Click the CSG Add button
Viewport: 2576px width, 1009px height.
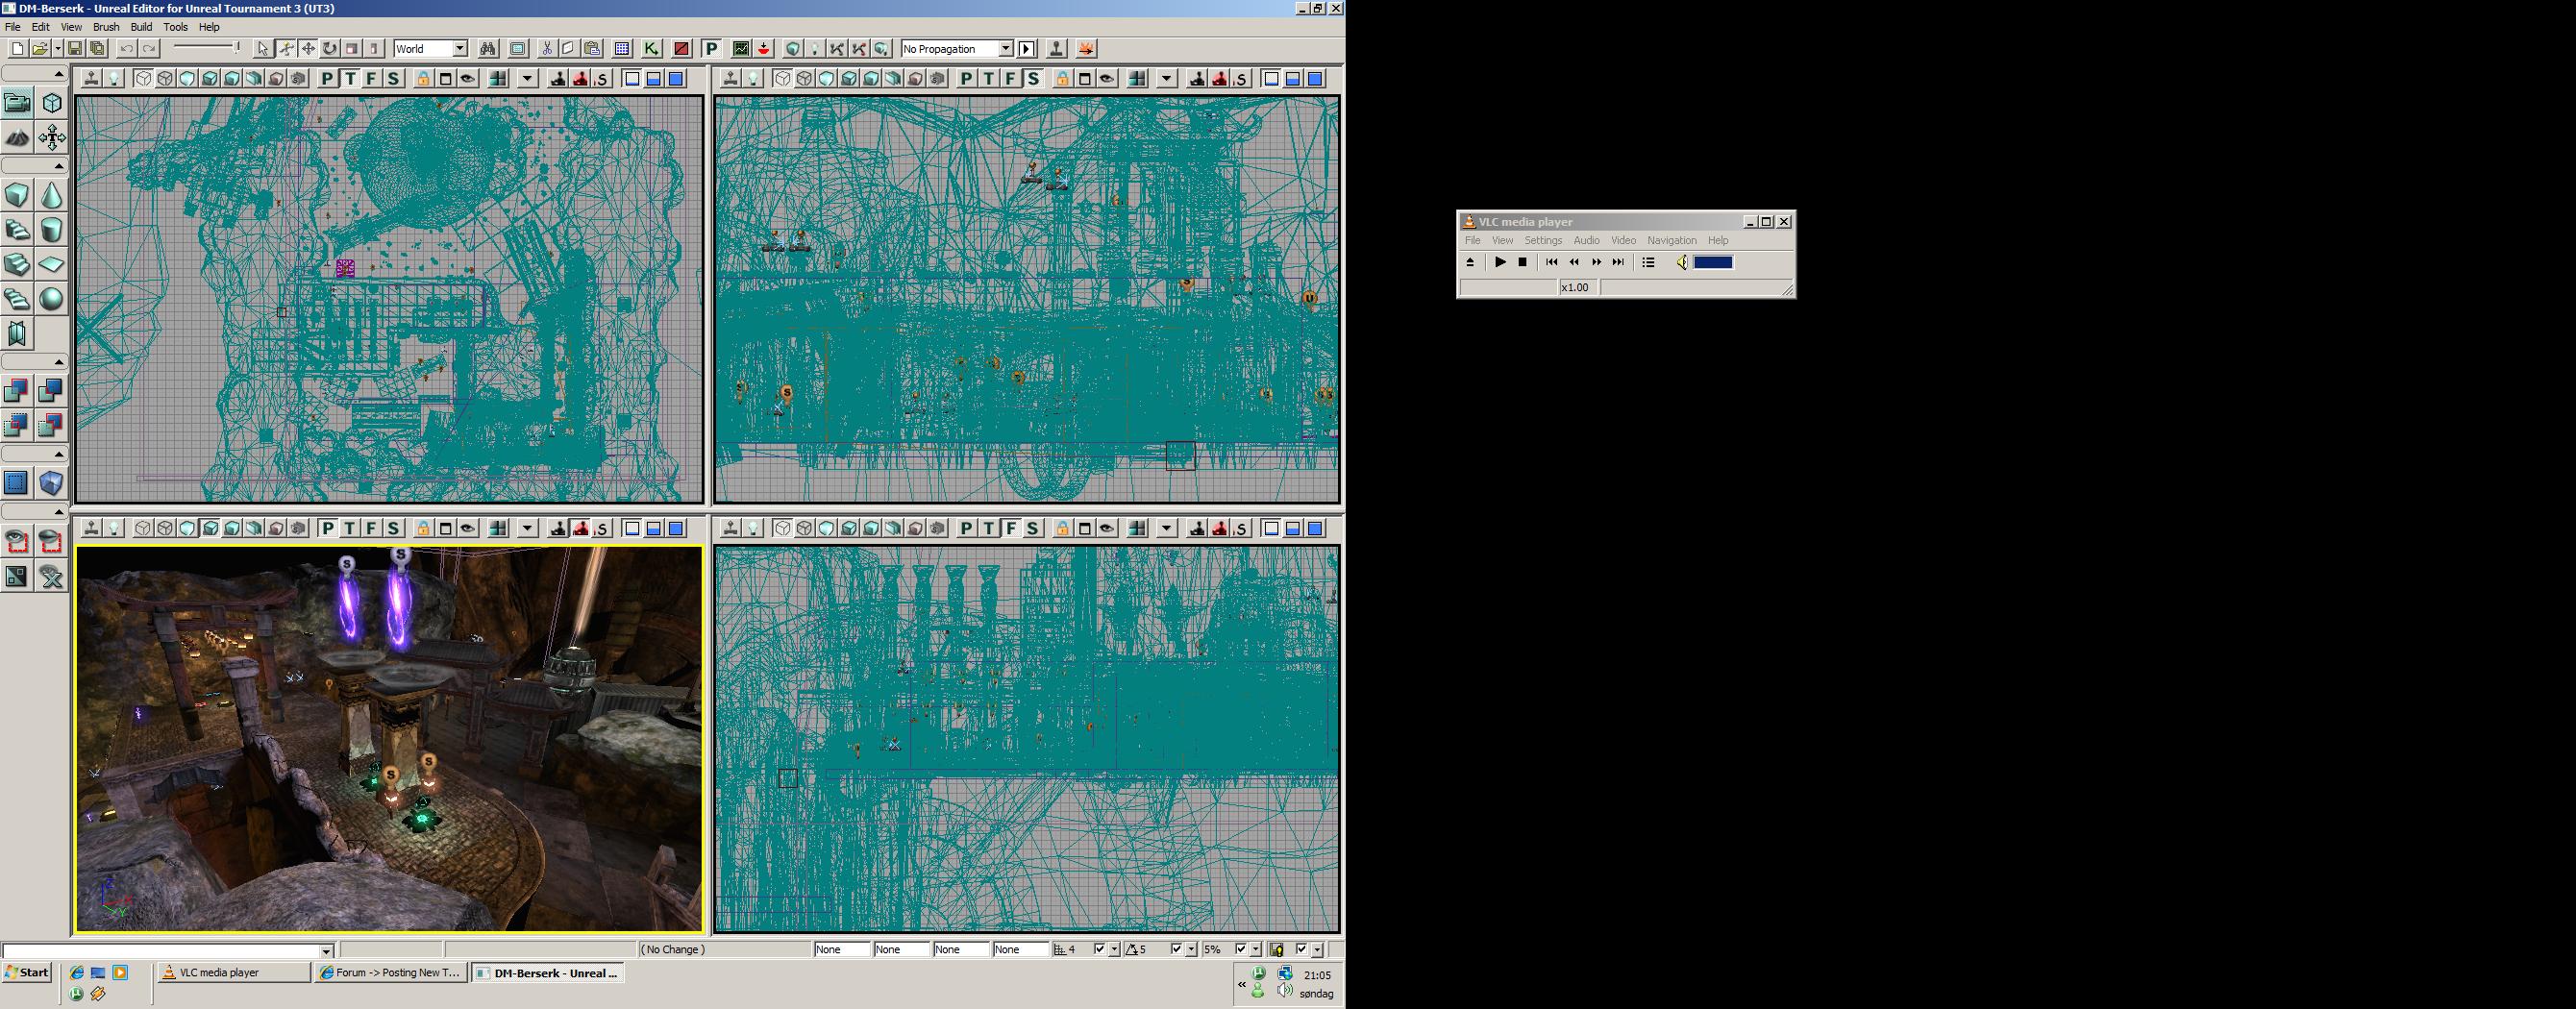[17, 391]
